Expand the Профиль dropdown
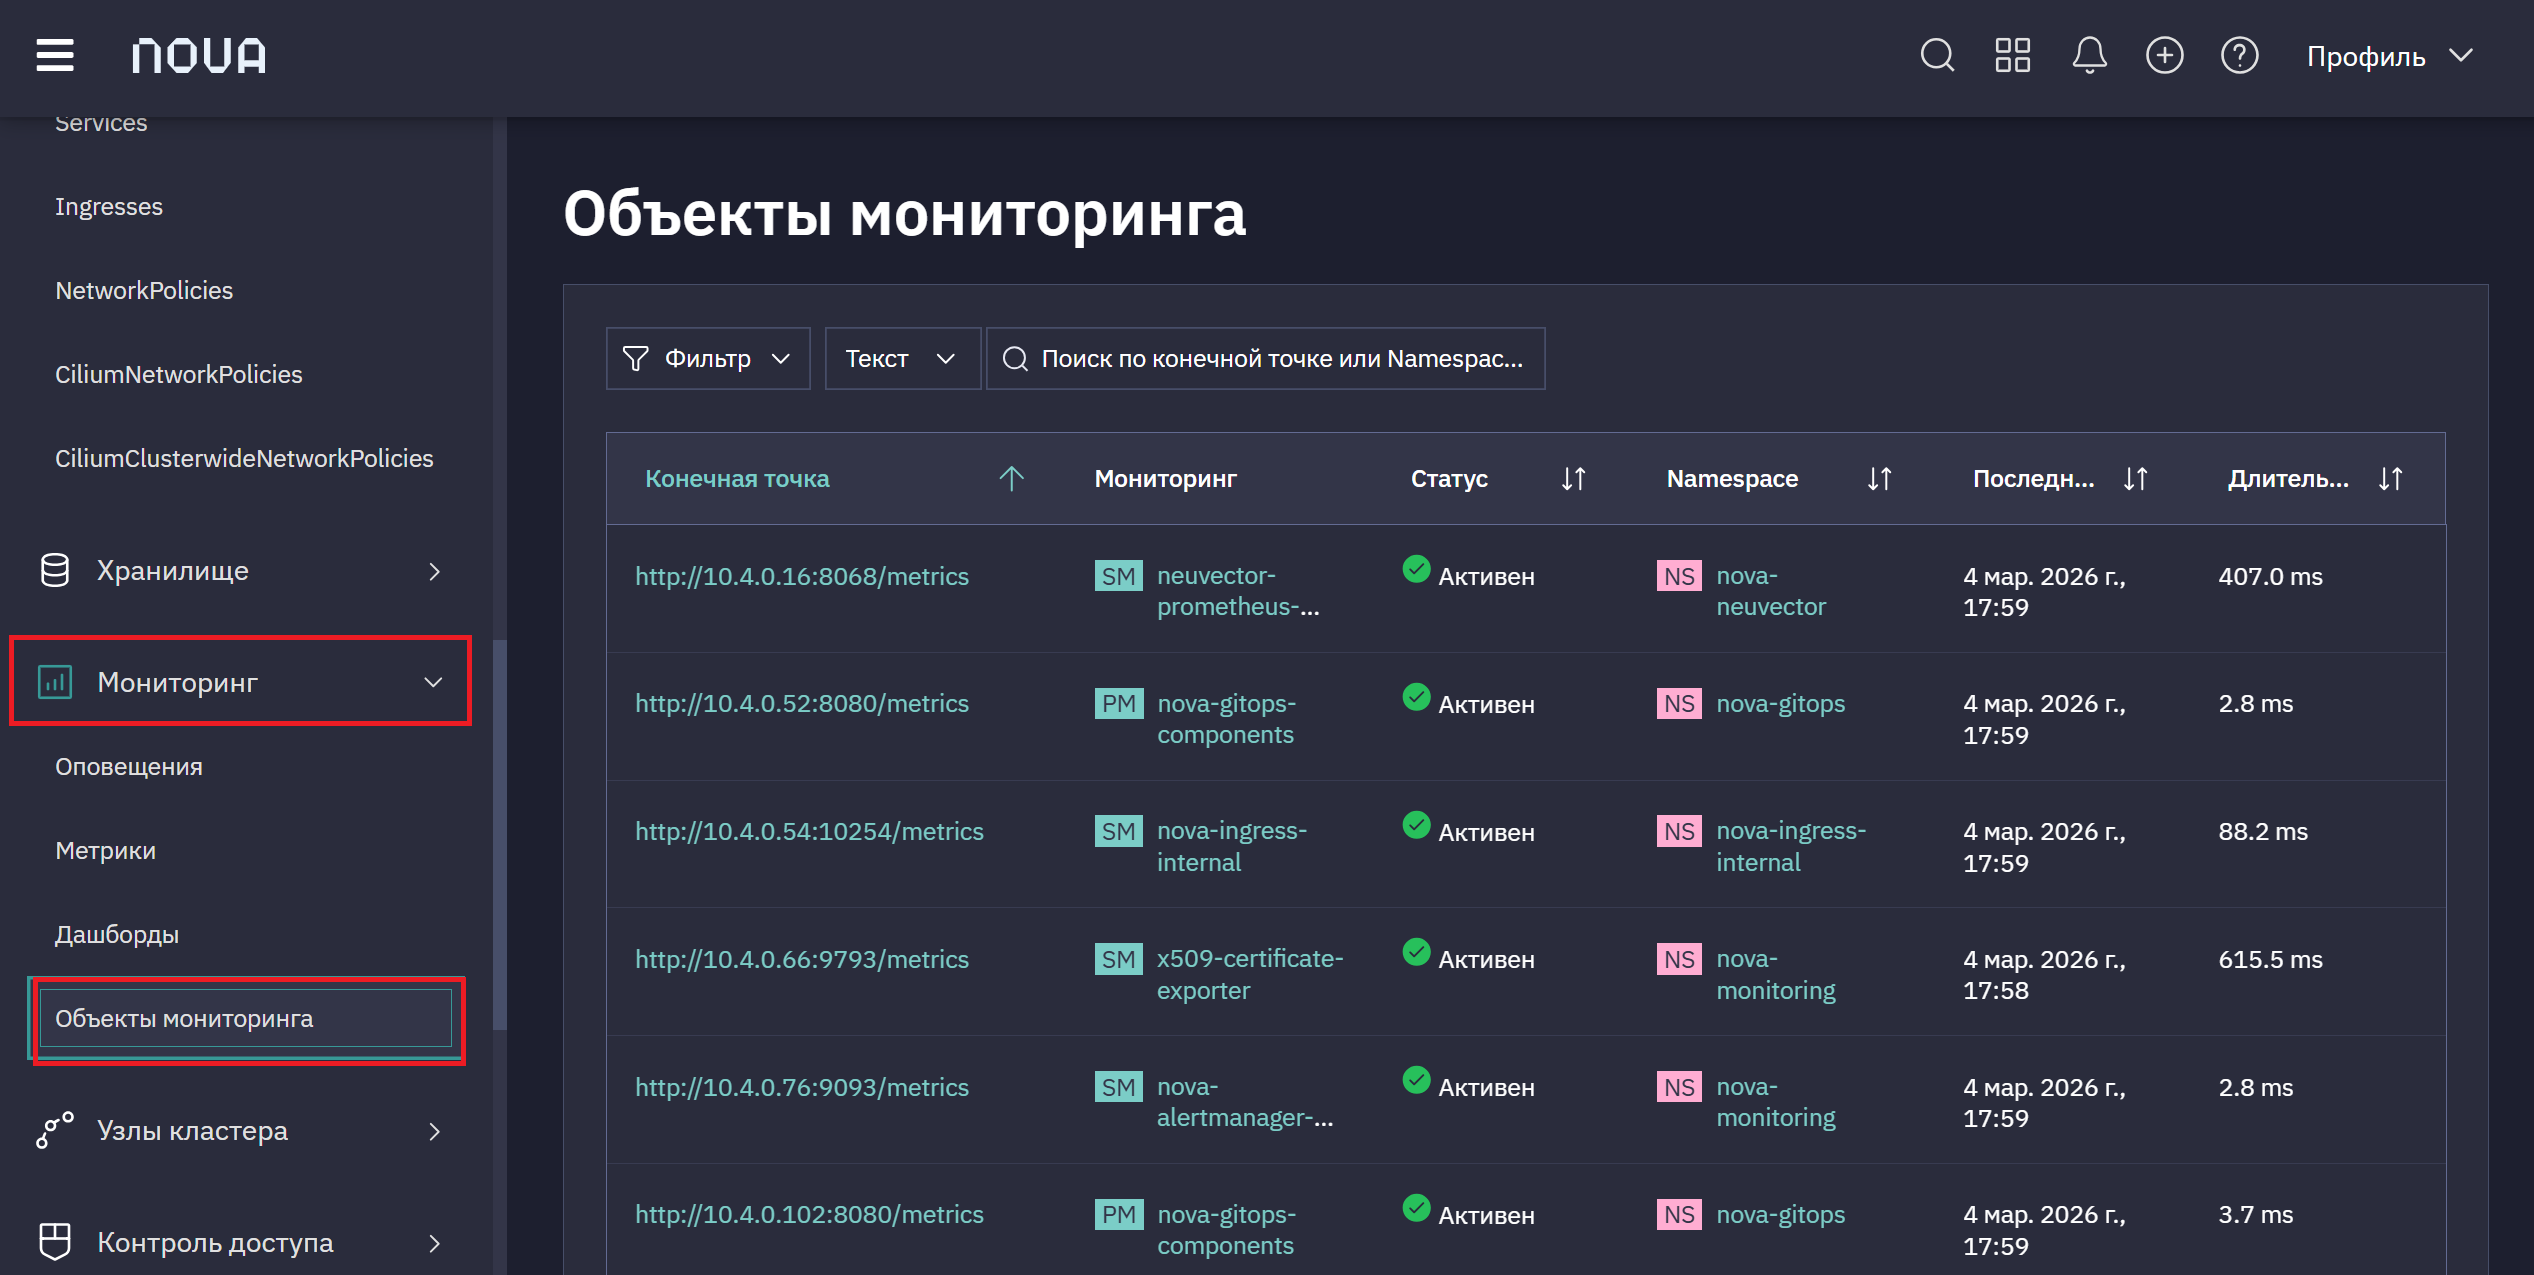The height and width of the screenshot is (1275, 2534). coord(2389,56)
